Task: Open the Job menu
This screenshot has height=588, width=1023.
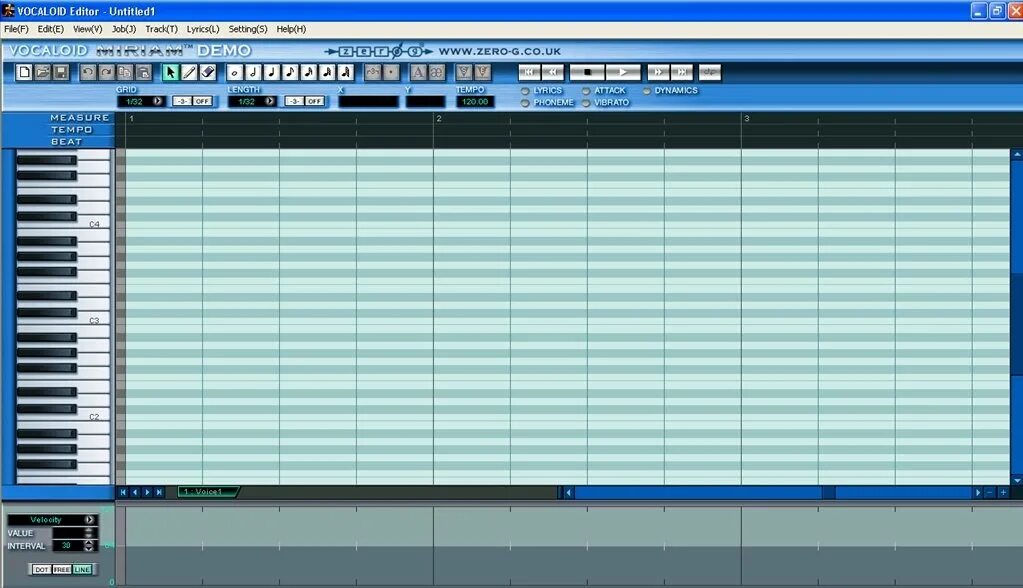Action: 122,28
